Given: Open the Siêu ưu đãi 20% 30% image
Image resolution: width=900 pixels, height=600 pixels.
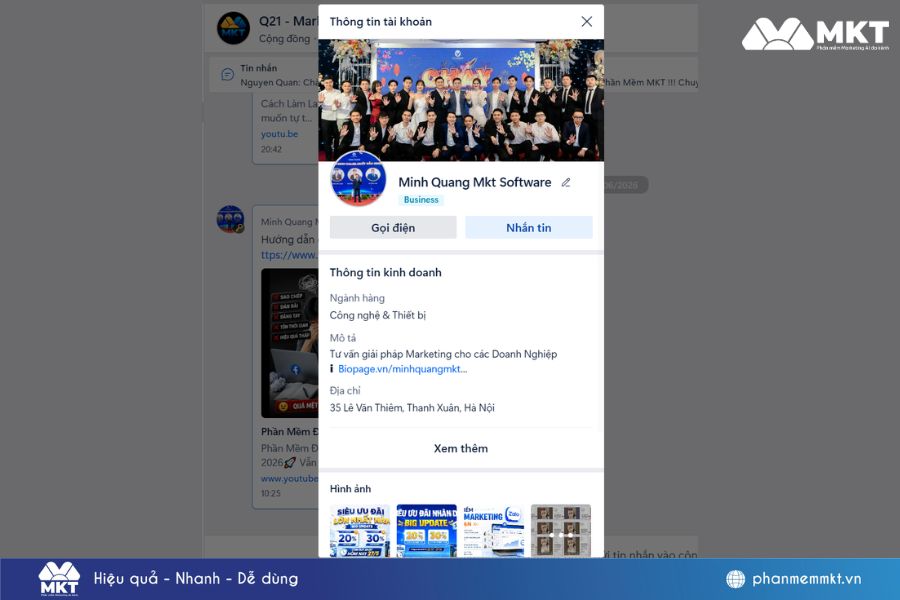Looking at the screenshot, I should coord(360,531).
